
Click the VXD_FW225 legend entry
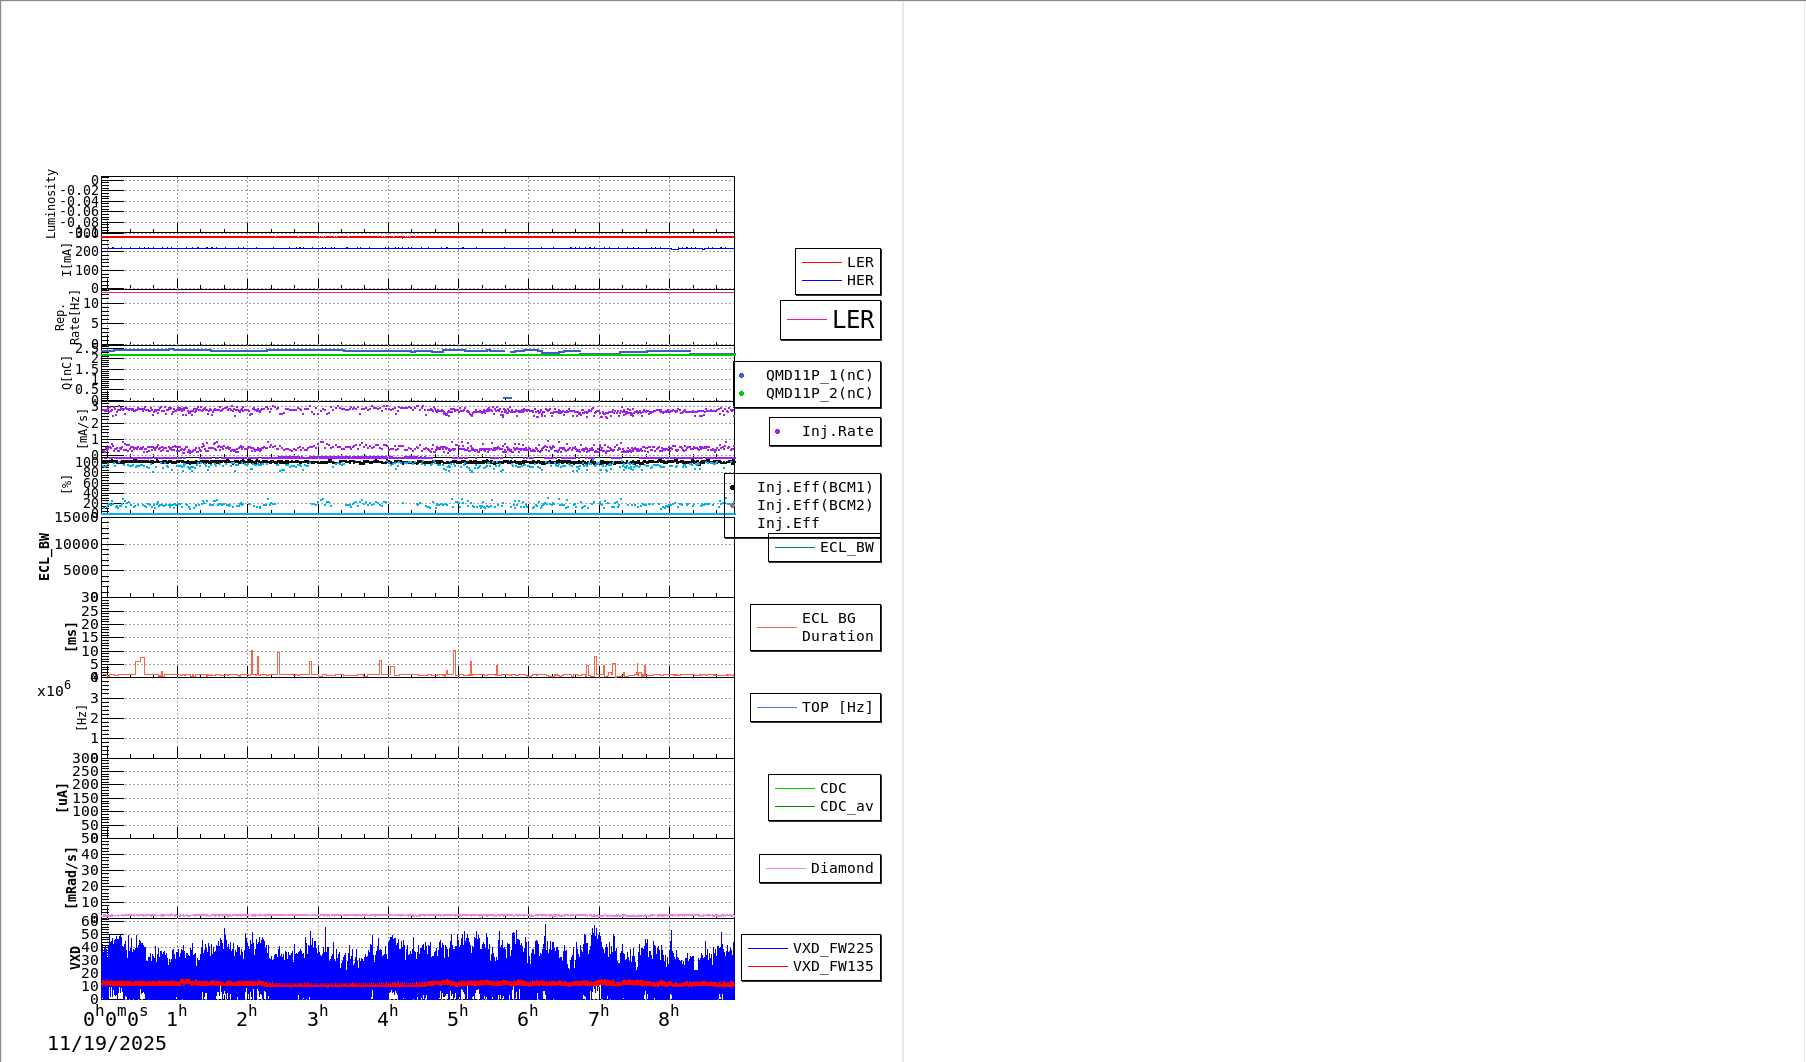point(832,949)
